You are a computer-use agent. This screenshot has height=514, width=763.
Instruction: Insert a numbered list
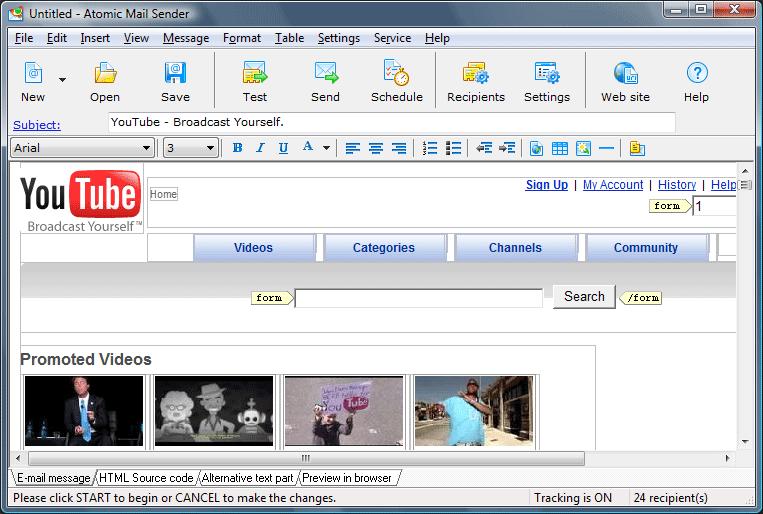(x=430, y=148)
